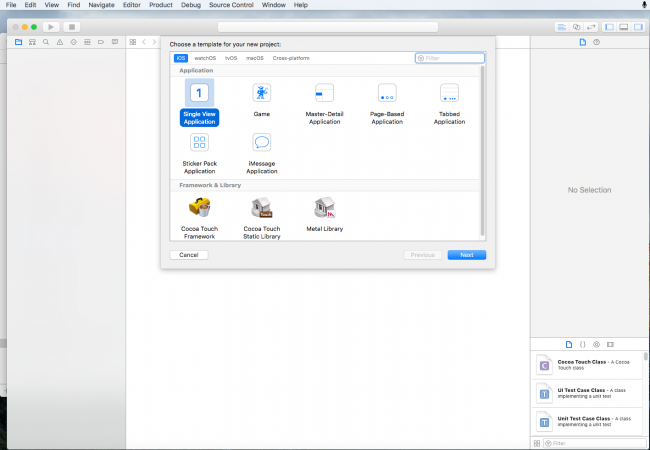The width and height of the screenshot is (650, 450).
Task: Show the File inspector
Action: 583,42
